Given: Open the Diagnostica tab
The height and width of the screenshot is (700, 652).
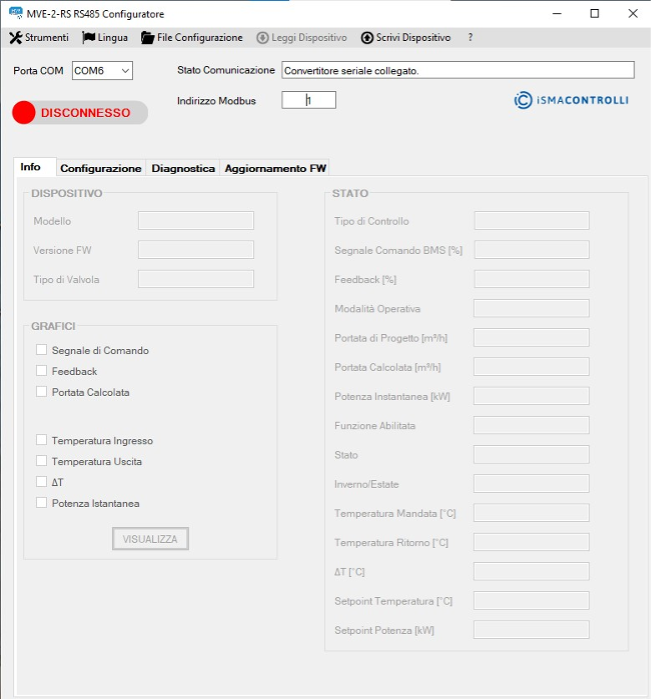Looking at the screenshot, I should click(x=183, y=169).
